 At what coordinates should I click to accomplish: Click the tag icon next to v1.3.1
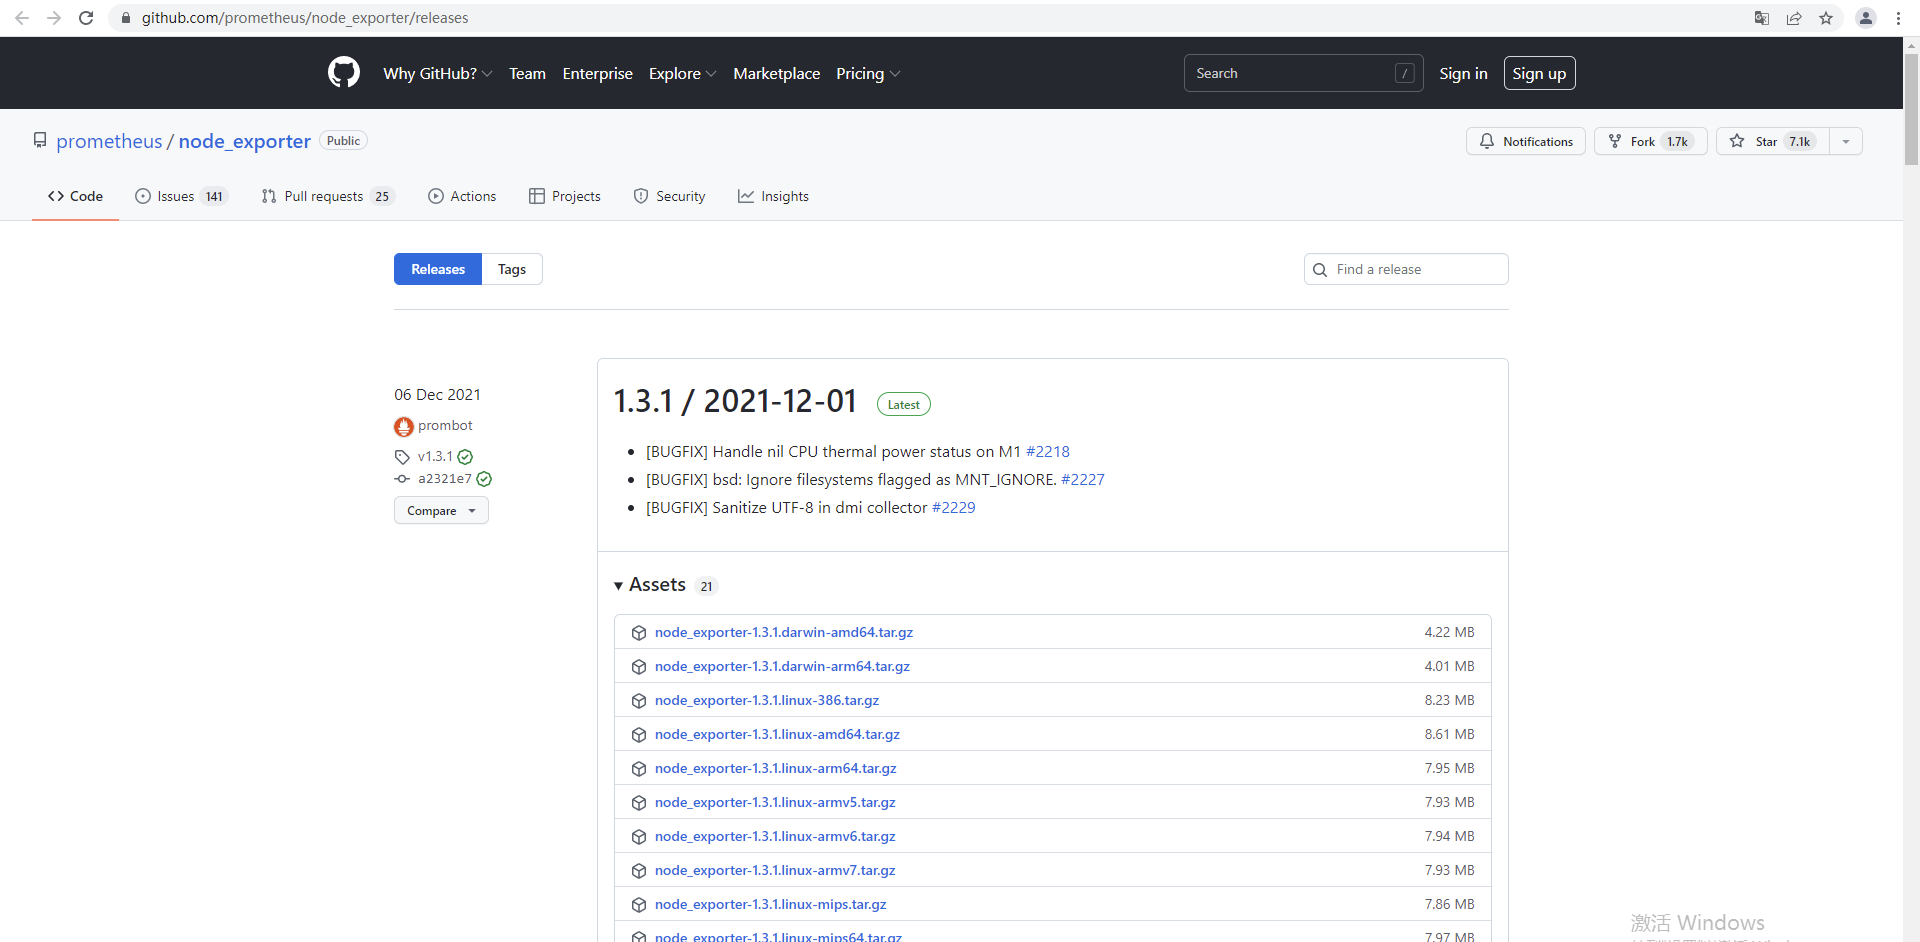pos(402,457)
